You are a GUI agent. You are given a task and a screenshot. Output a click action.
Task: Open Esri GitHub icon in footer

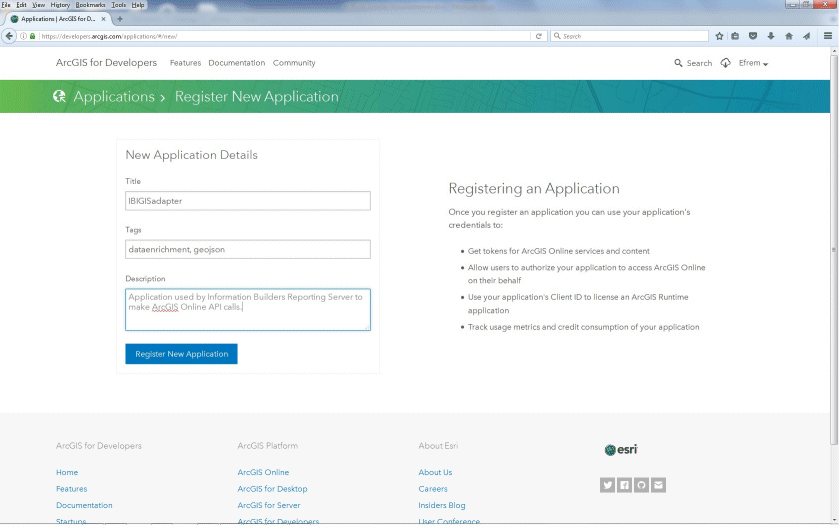(x=641, y=485)
